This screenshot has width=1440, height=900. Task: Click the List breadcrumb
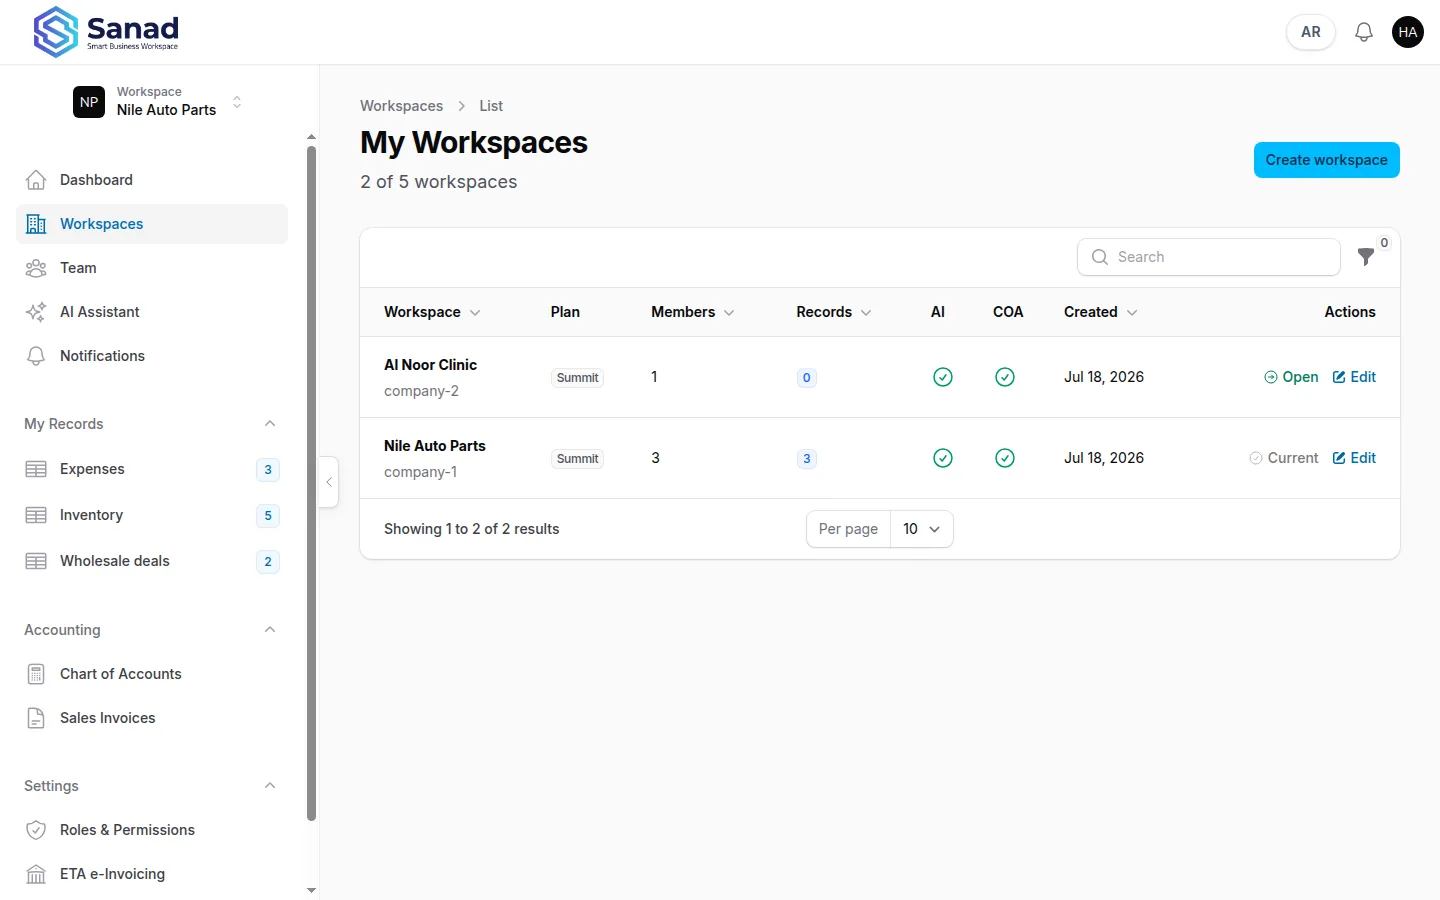tap(491, 106)
